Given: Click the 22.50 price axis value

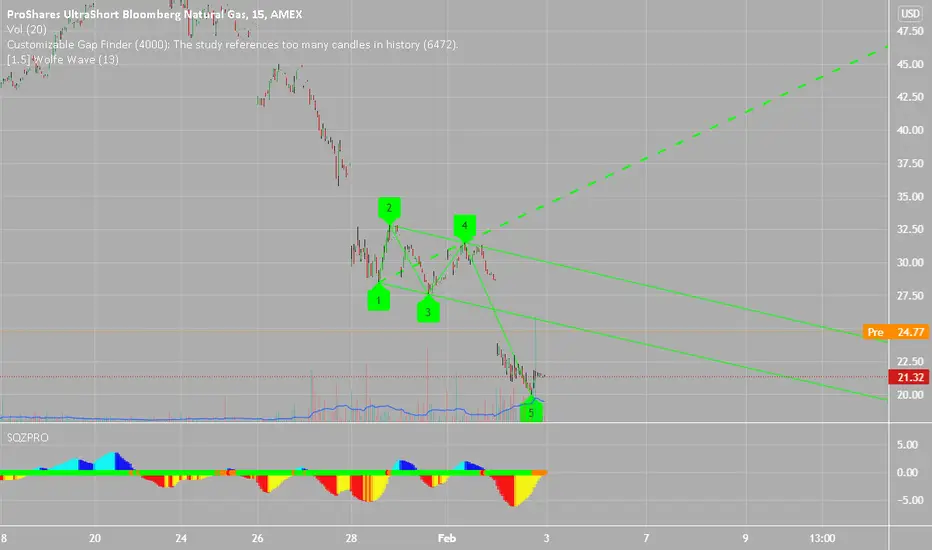Looking at the screenshot, I should [910, 362].
